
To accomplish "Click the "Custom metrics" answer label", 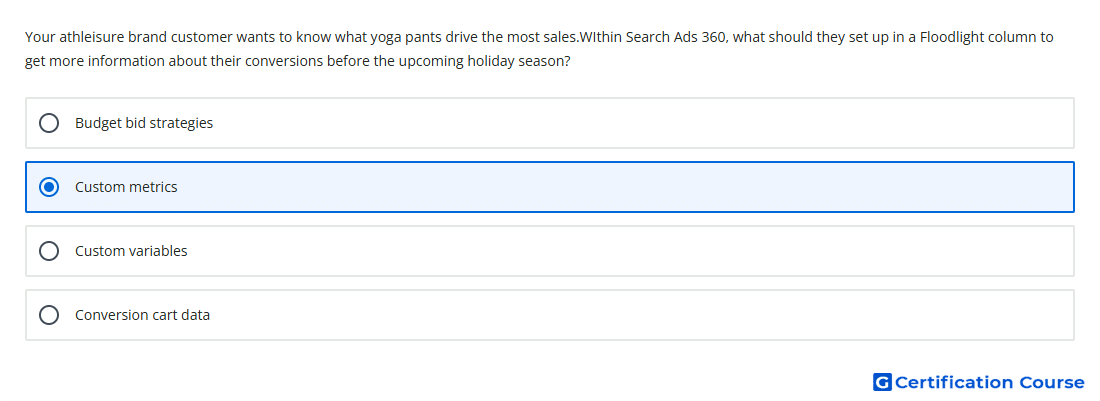I will pos(126,187).
